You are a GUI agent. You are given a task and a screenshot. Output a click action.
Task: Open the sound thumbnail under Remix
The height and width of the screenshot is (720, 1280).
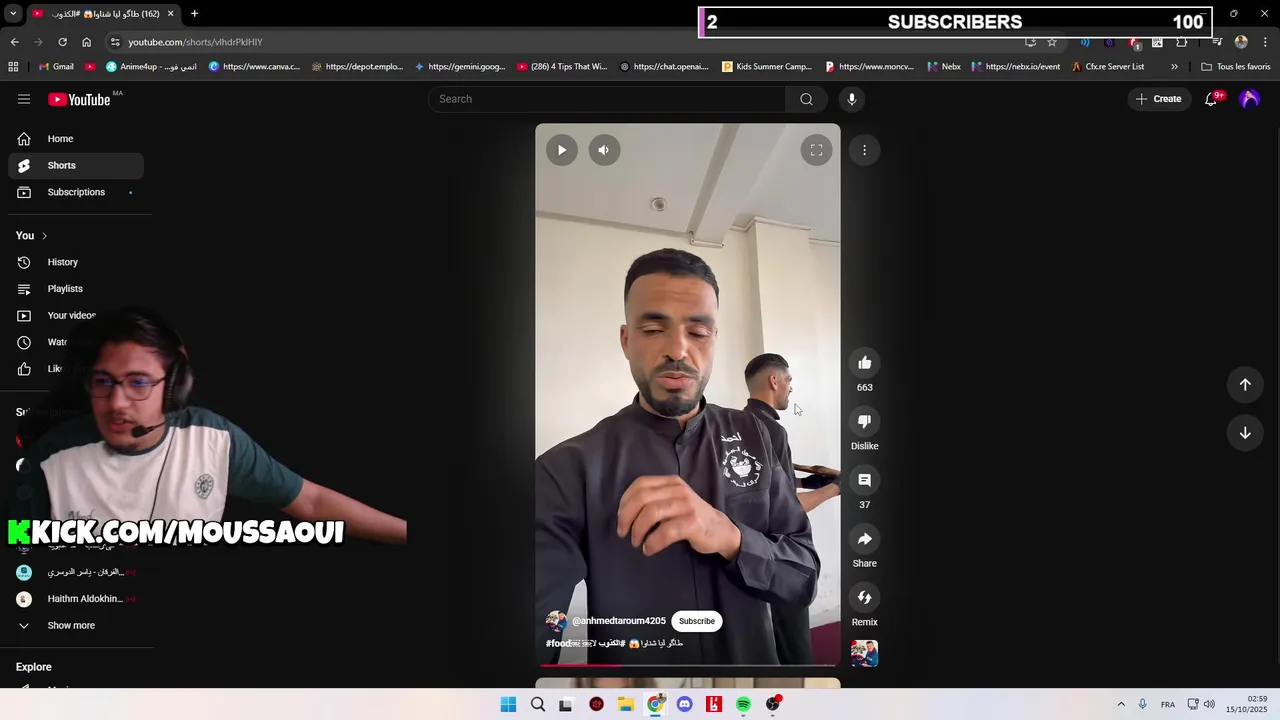coord(865,653)
